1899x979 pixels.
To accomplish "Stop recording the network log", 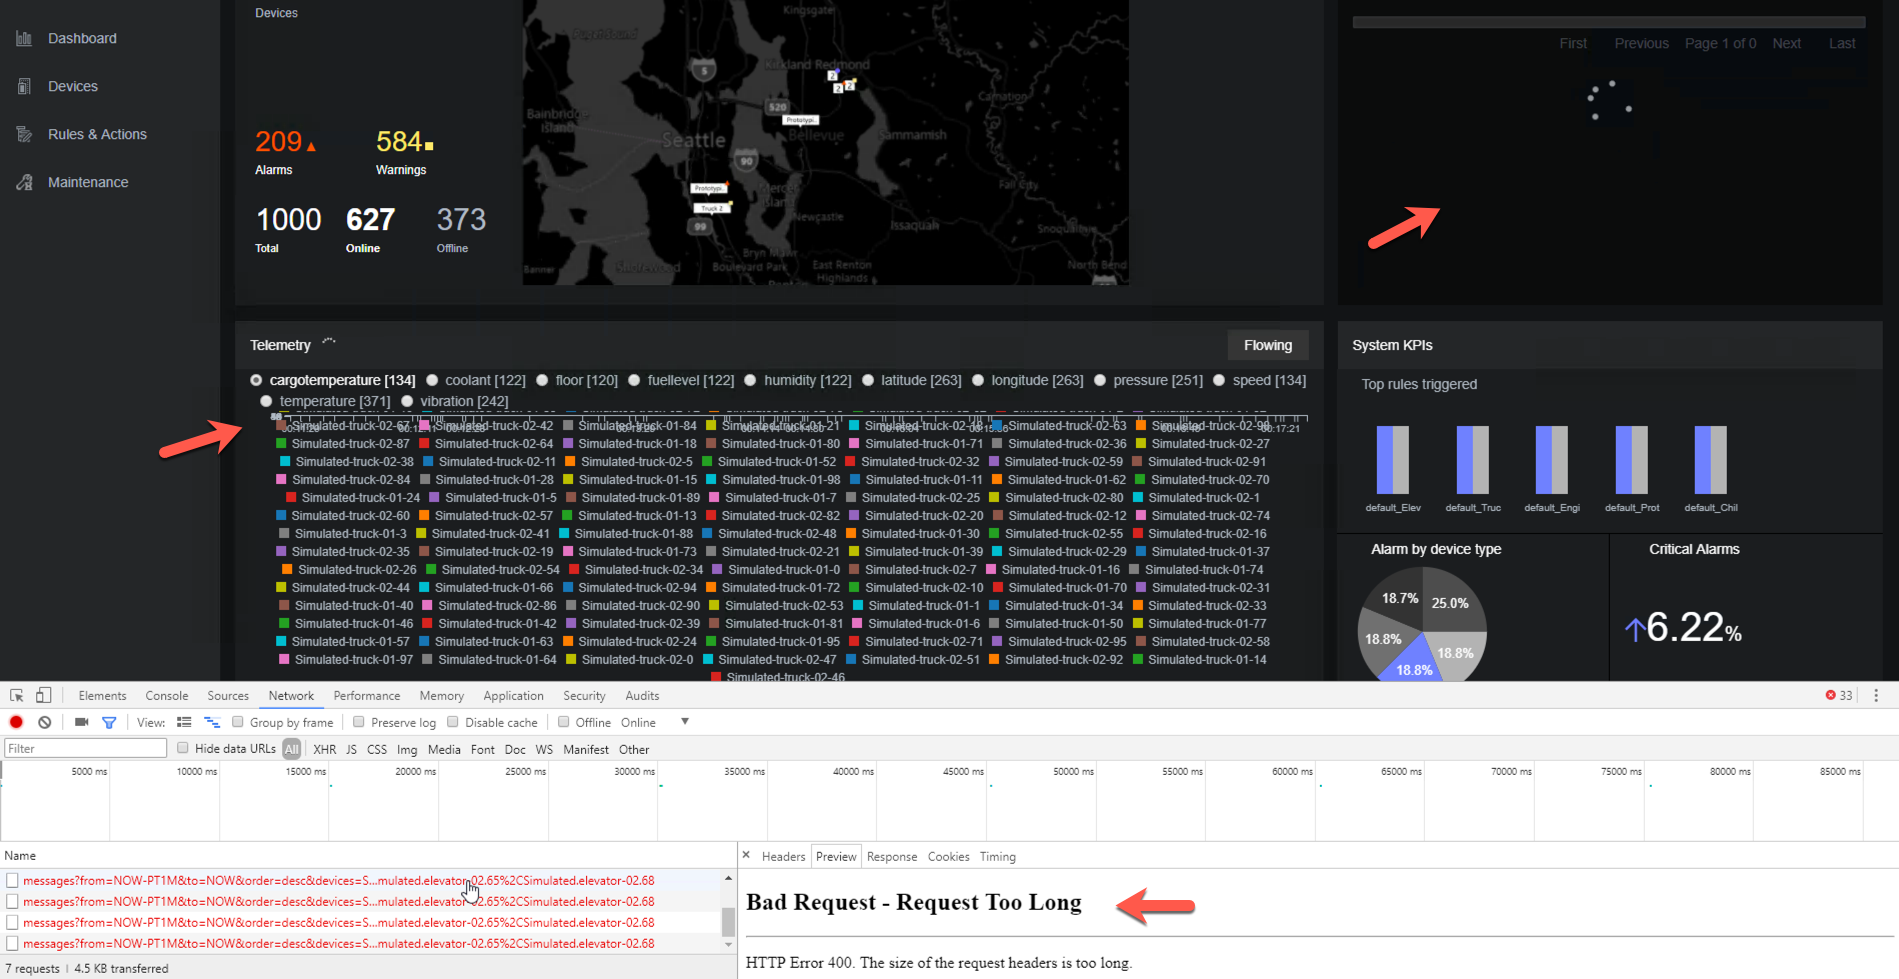I will (x=16, y=721).
